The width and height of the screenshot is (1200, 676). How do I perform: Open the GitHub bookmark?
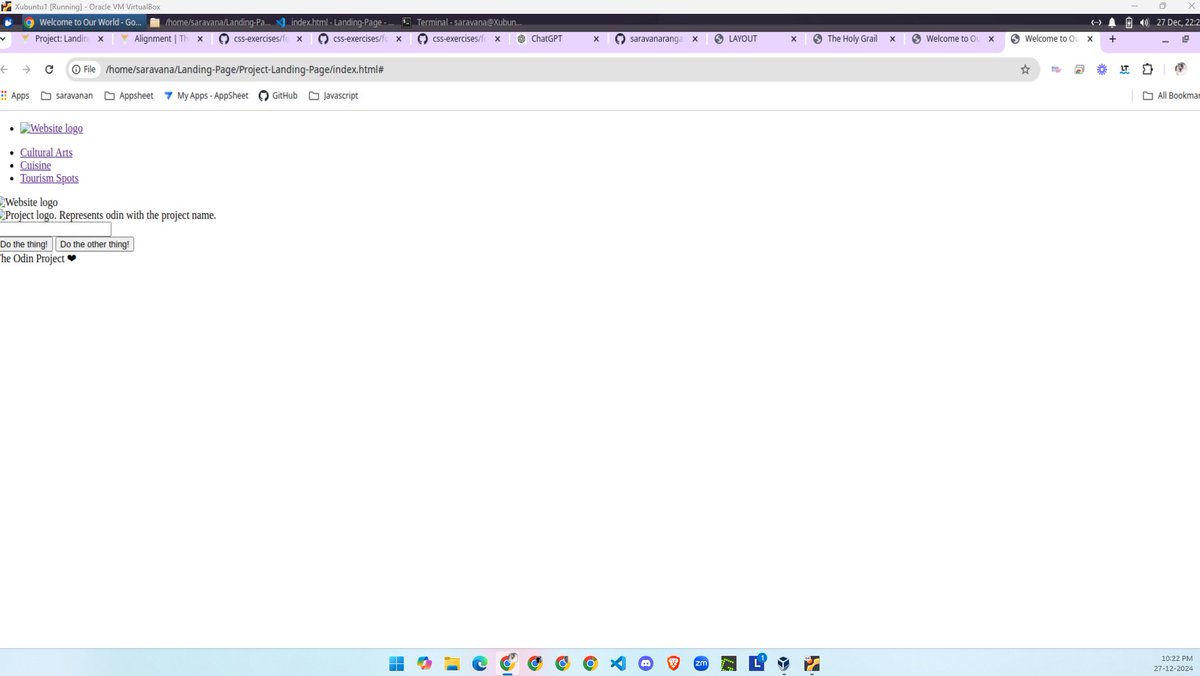click(278, 96)
